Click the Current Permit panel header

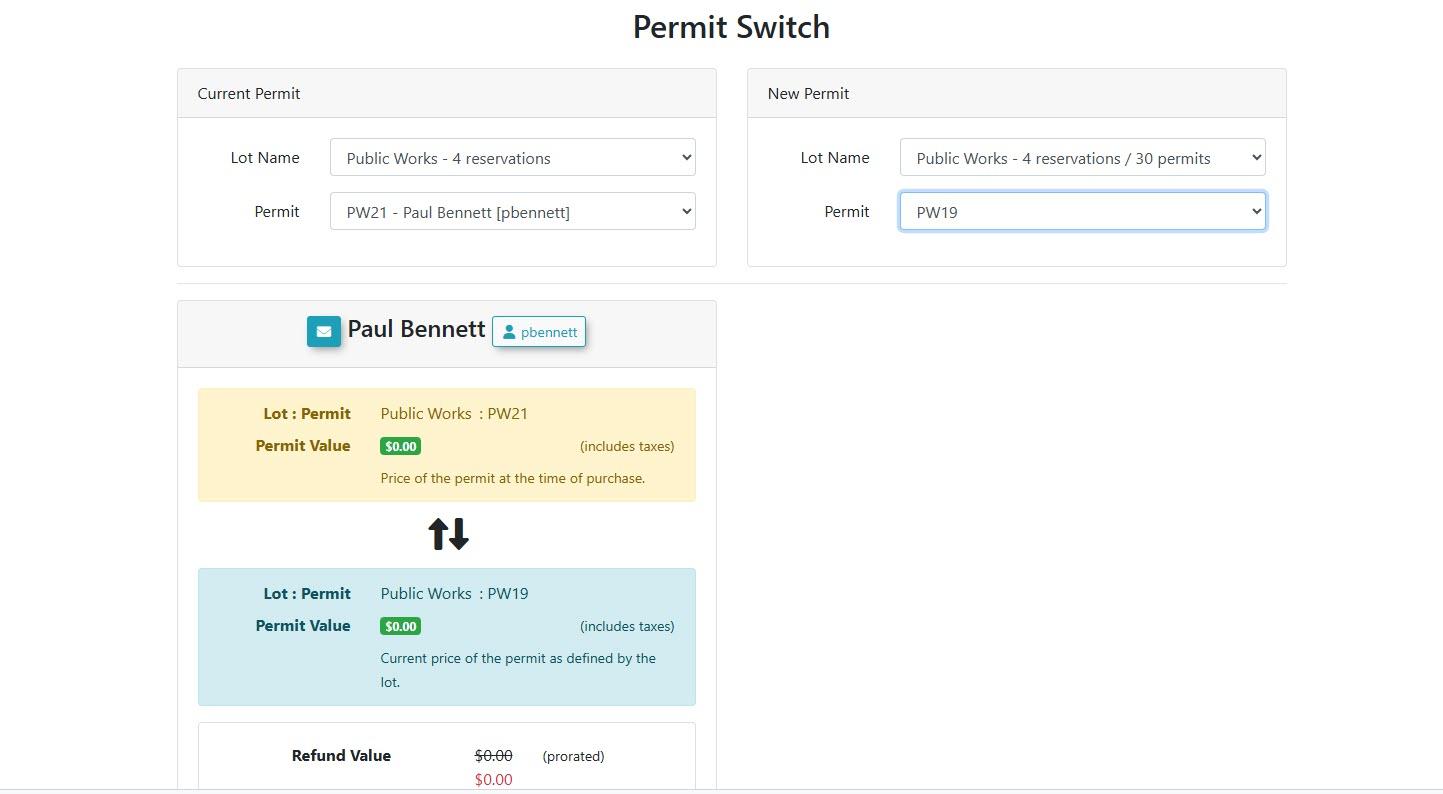(447, 94)
